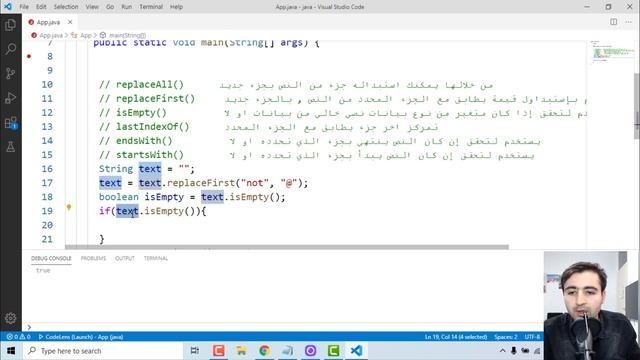The image size is (640, 360).
Task: Split the editor right
Action: pyautogui.click(x=613, y=22)
